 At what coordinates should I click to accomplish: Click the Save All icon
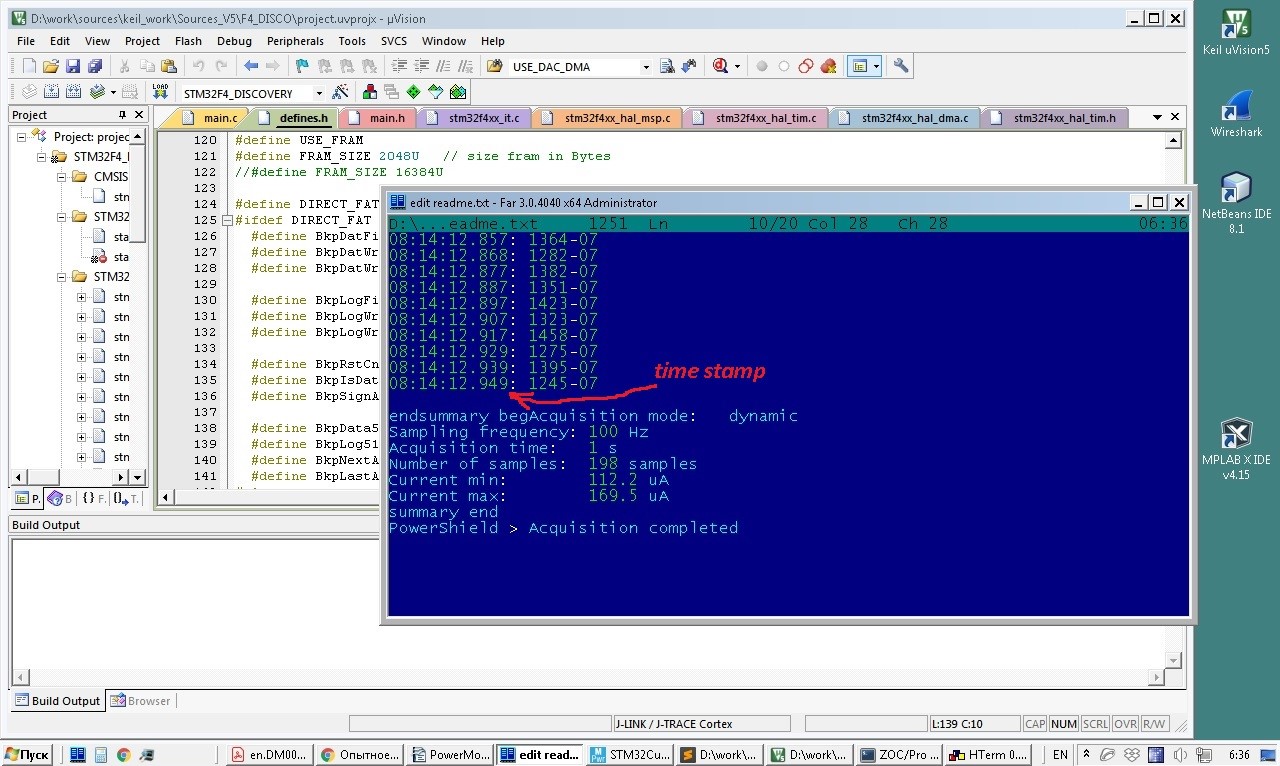tap(95, 66)
